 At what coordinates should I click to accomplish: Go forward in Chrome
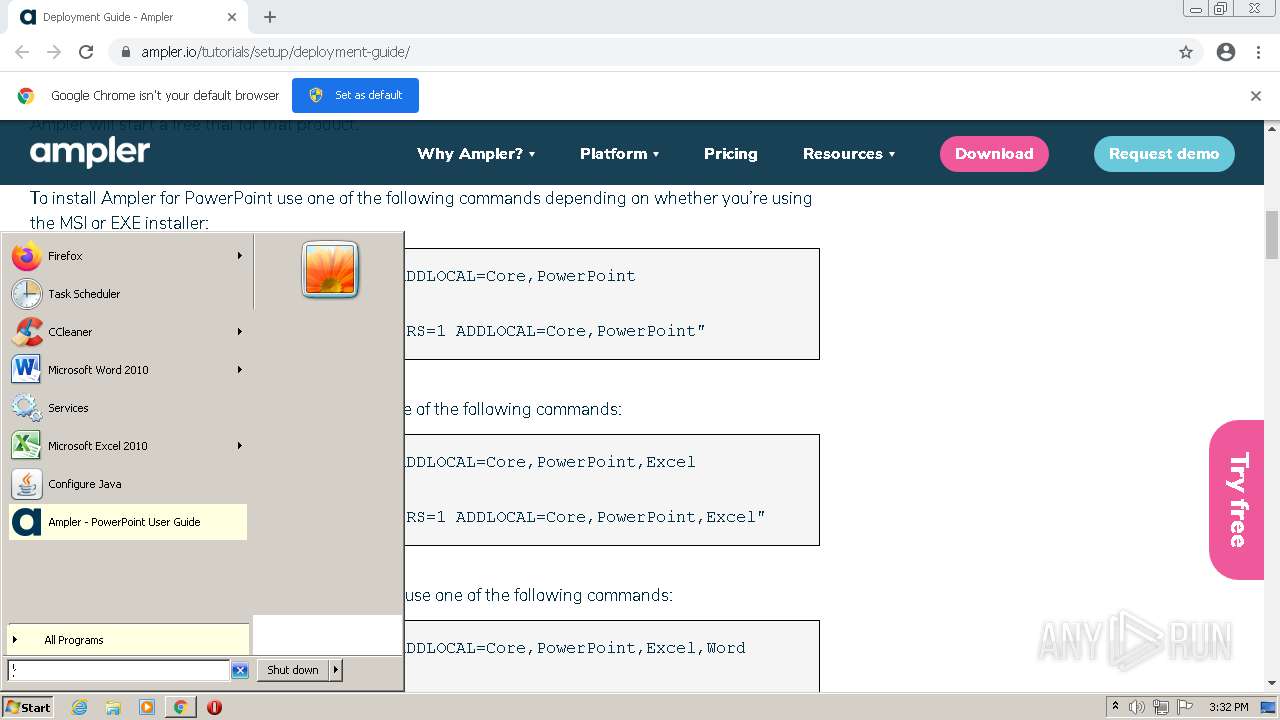point(54,52)
